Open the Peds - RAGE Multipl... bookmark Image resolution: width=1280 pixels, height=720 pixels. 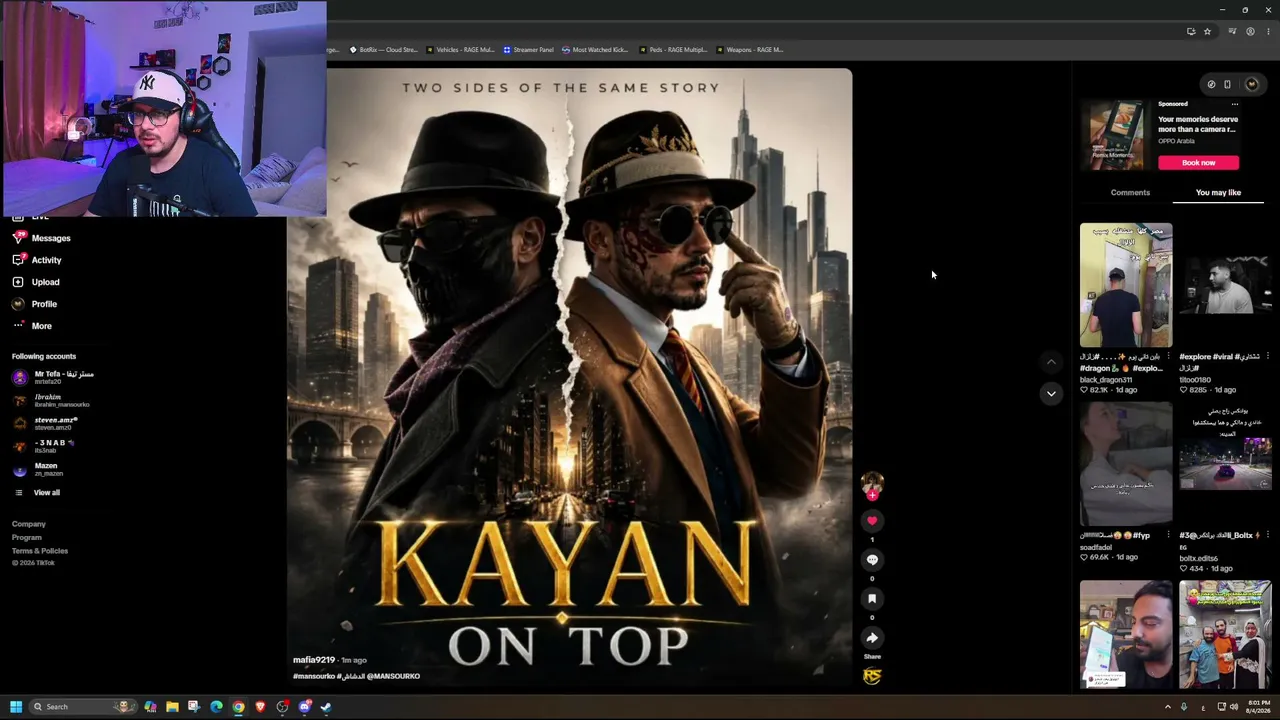point(672,49)
